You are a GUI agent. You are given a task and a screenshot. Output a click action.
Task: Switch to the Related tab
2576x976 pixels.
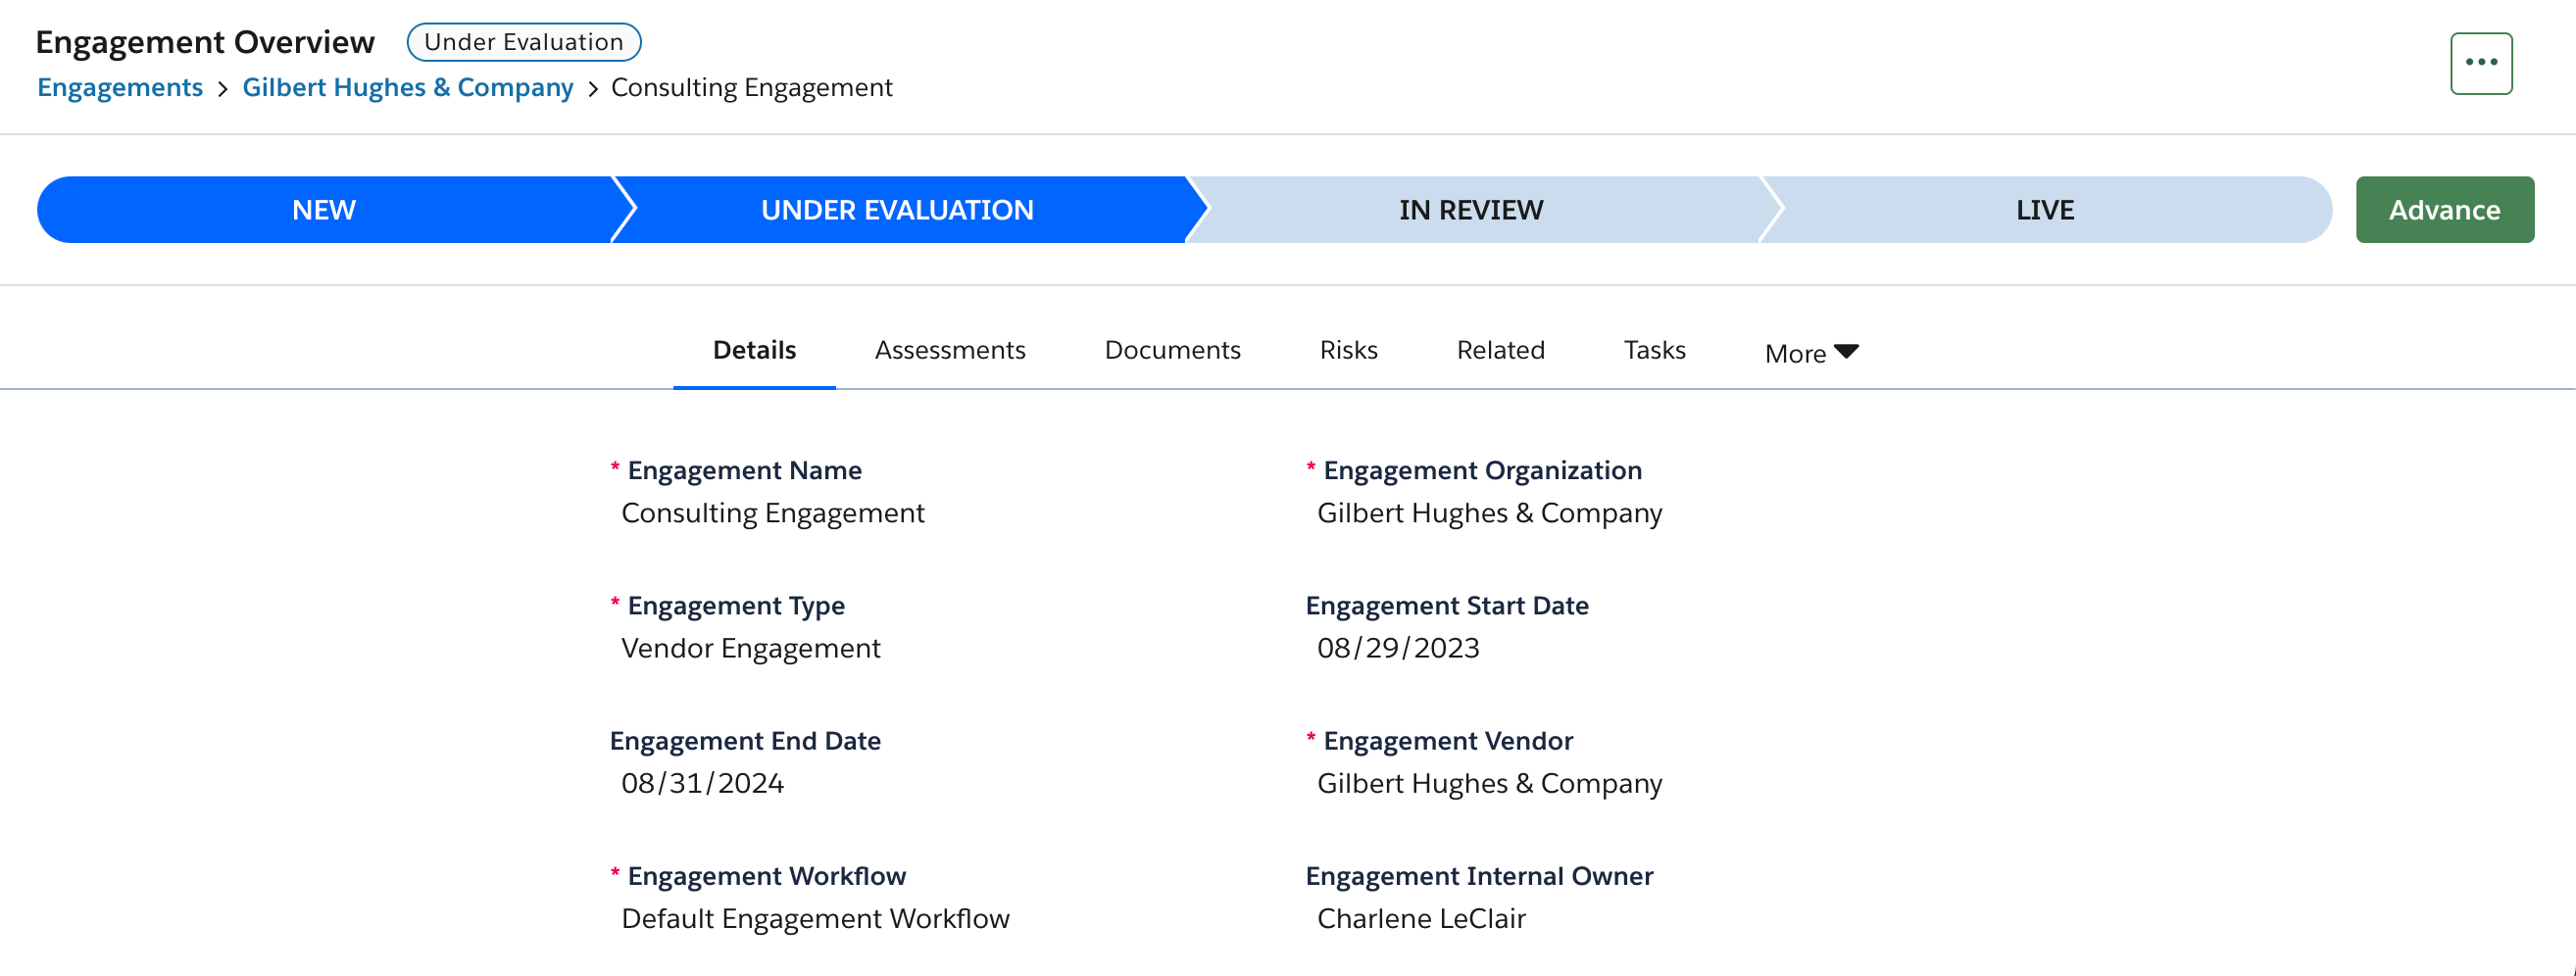(1500, 350)
